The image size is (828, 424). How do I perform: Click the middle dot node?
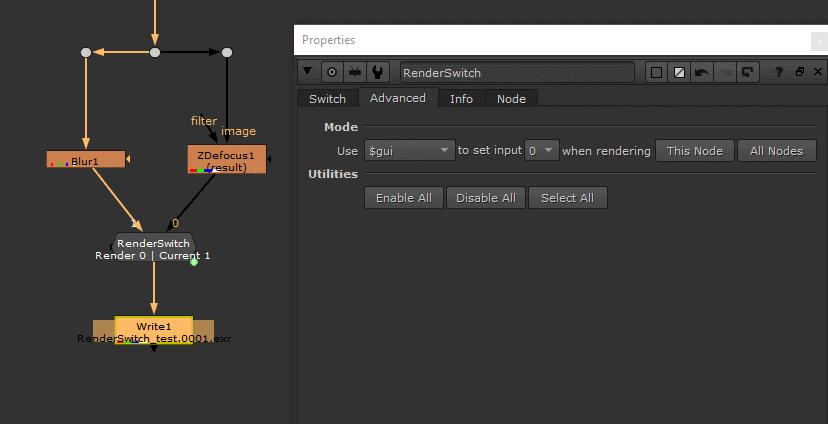tap(155, 52)
